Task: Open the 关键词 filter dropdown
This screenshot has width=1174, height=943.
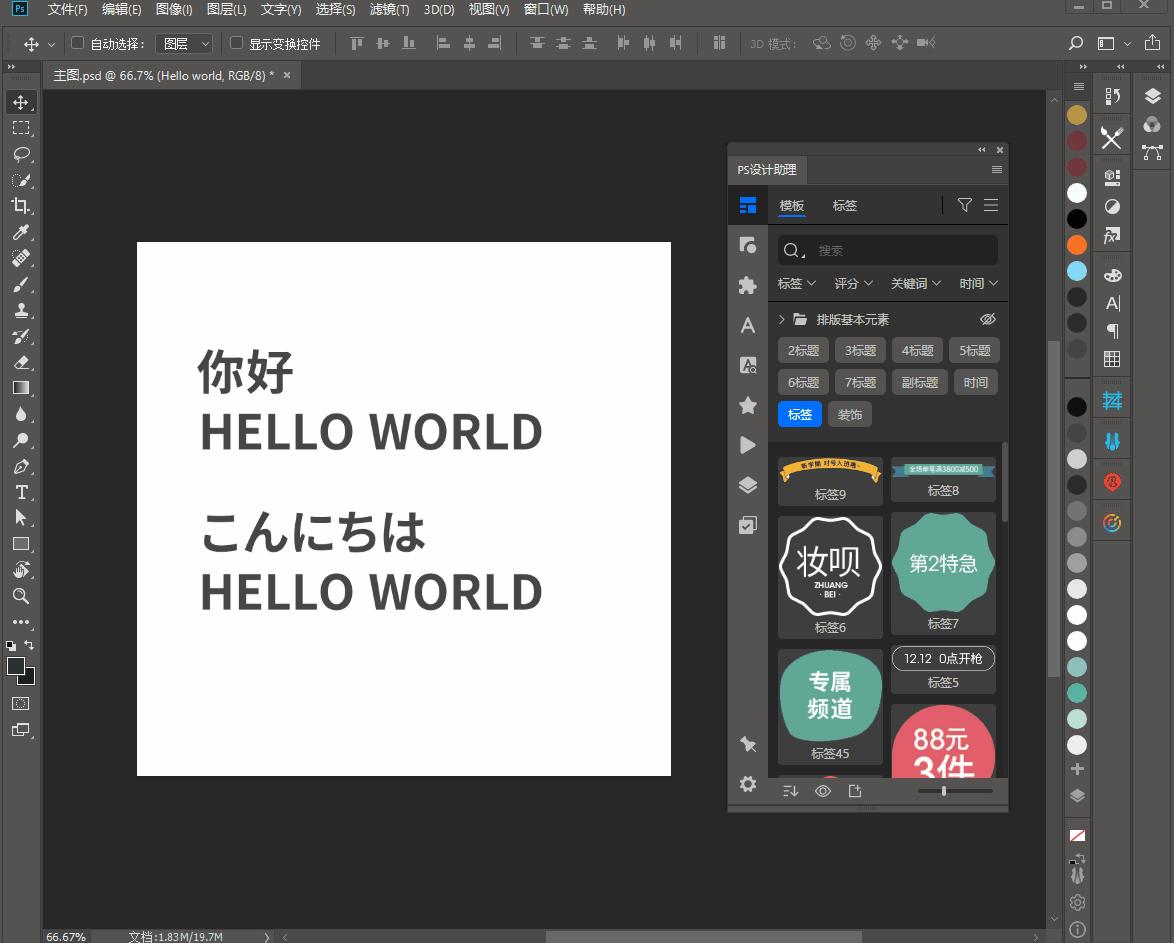Action: click(x=915, y=284)
